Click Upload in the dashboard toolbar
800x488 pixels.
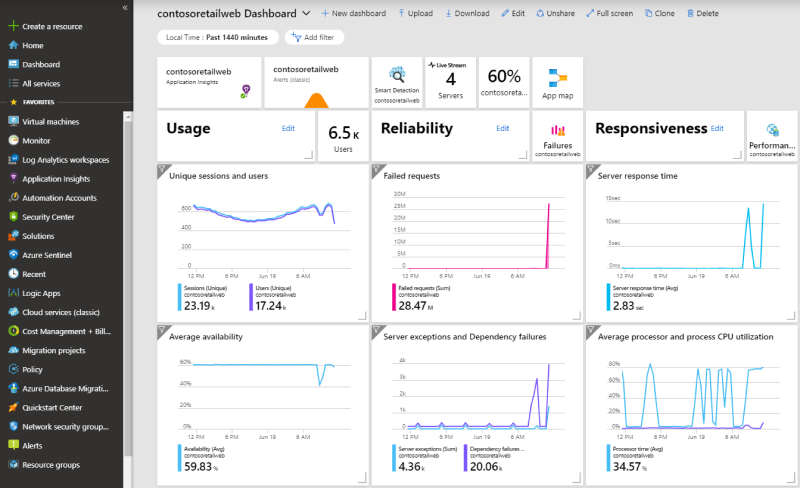click(415, 13)
